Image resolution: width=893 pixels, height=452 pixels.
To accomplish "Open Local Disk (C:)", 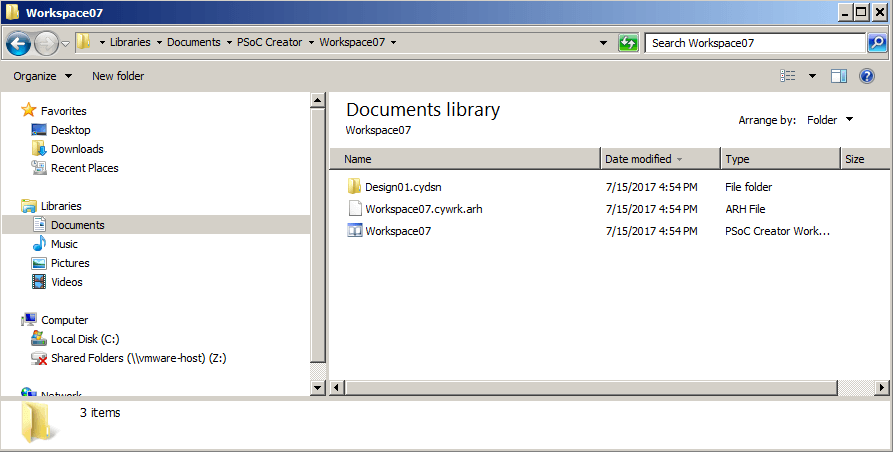I will (85, 339).
